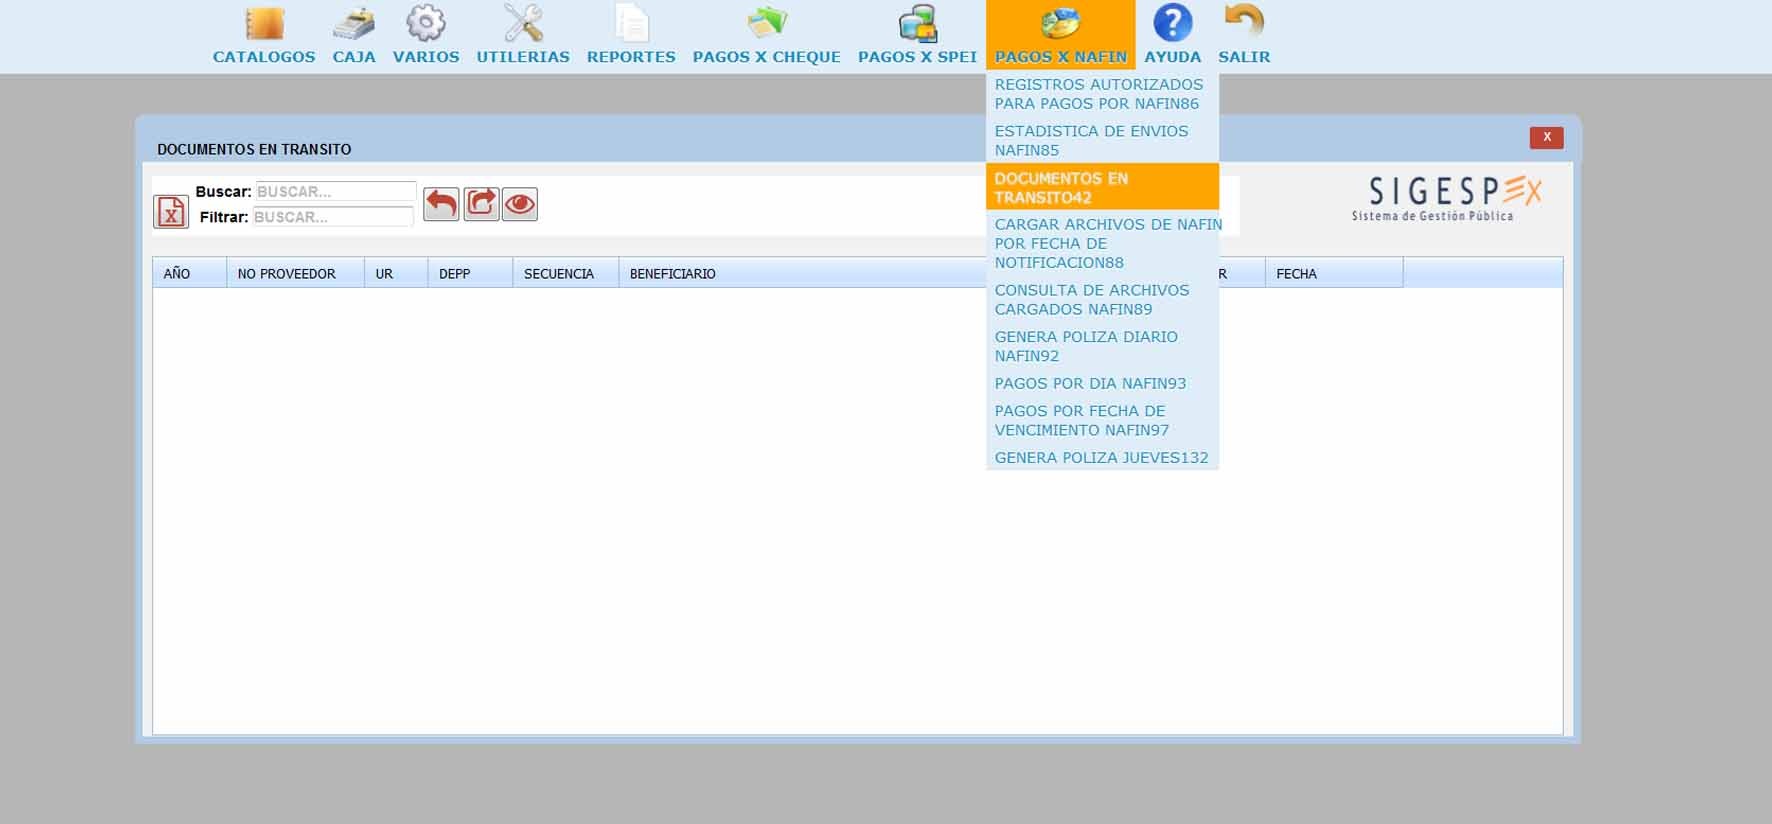Click the REPORTES menu label
1772x824 pixels.
tap(631, 57)
